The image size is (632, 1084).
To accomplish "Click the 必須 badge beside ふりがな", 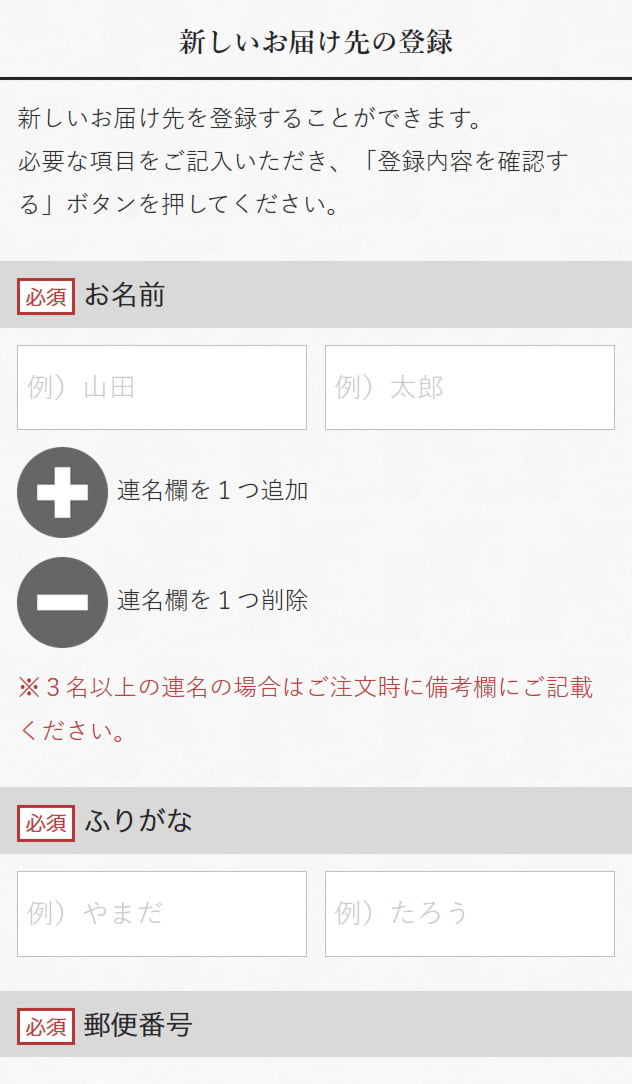I will pyautogui.click(x=46, y=823).
